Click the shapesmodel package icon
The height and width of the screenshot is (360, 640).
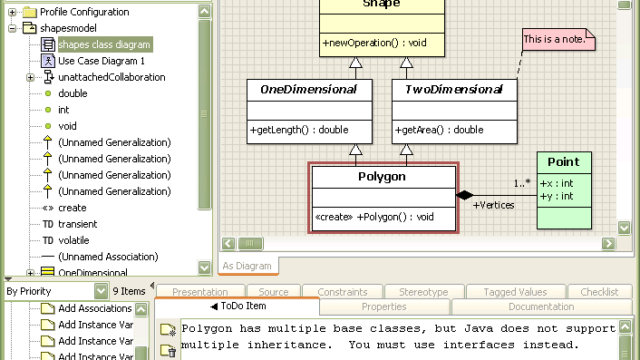pos(29,28)
